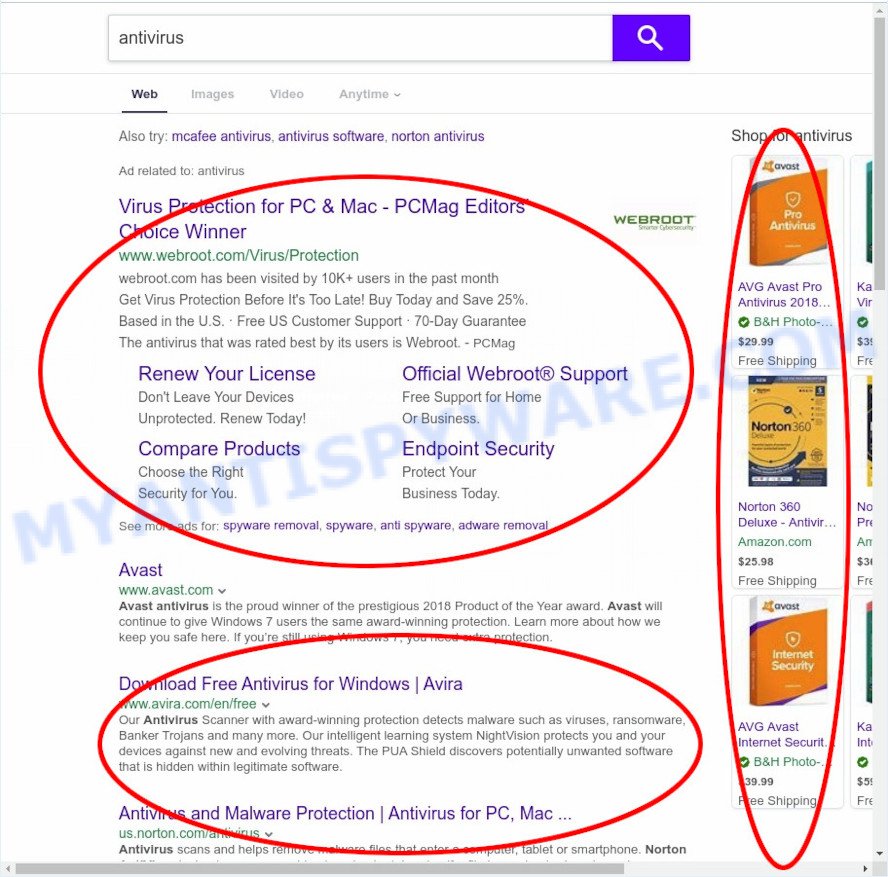Open the Renew Your License link
This screenshot has height=877, width=888.
226,374
